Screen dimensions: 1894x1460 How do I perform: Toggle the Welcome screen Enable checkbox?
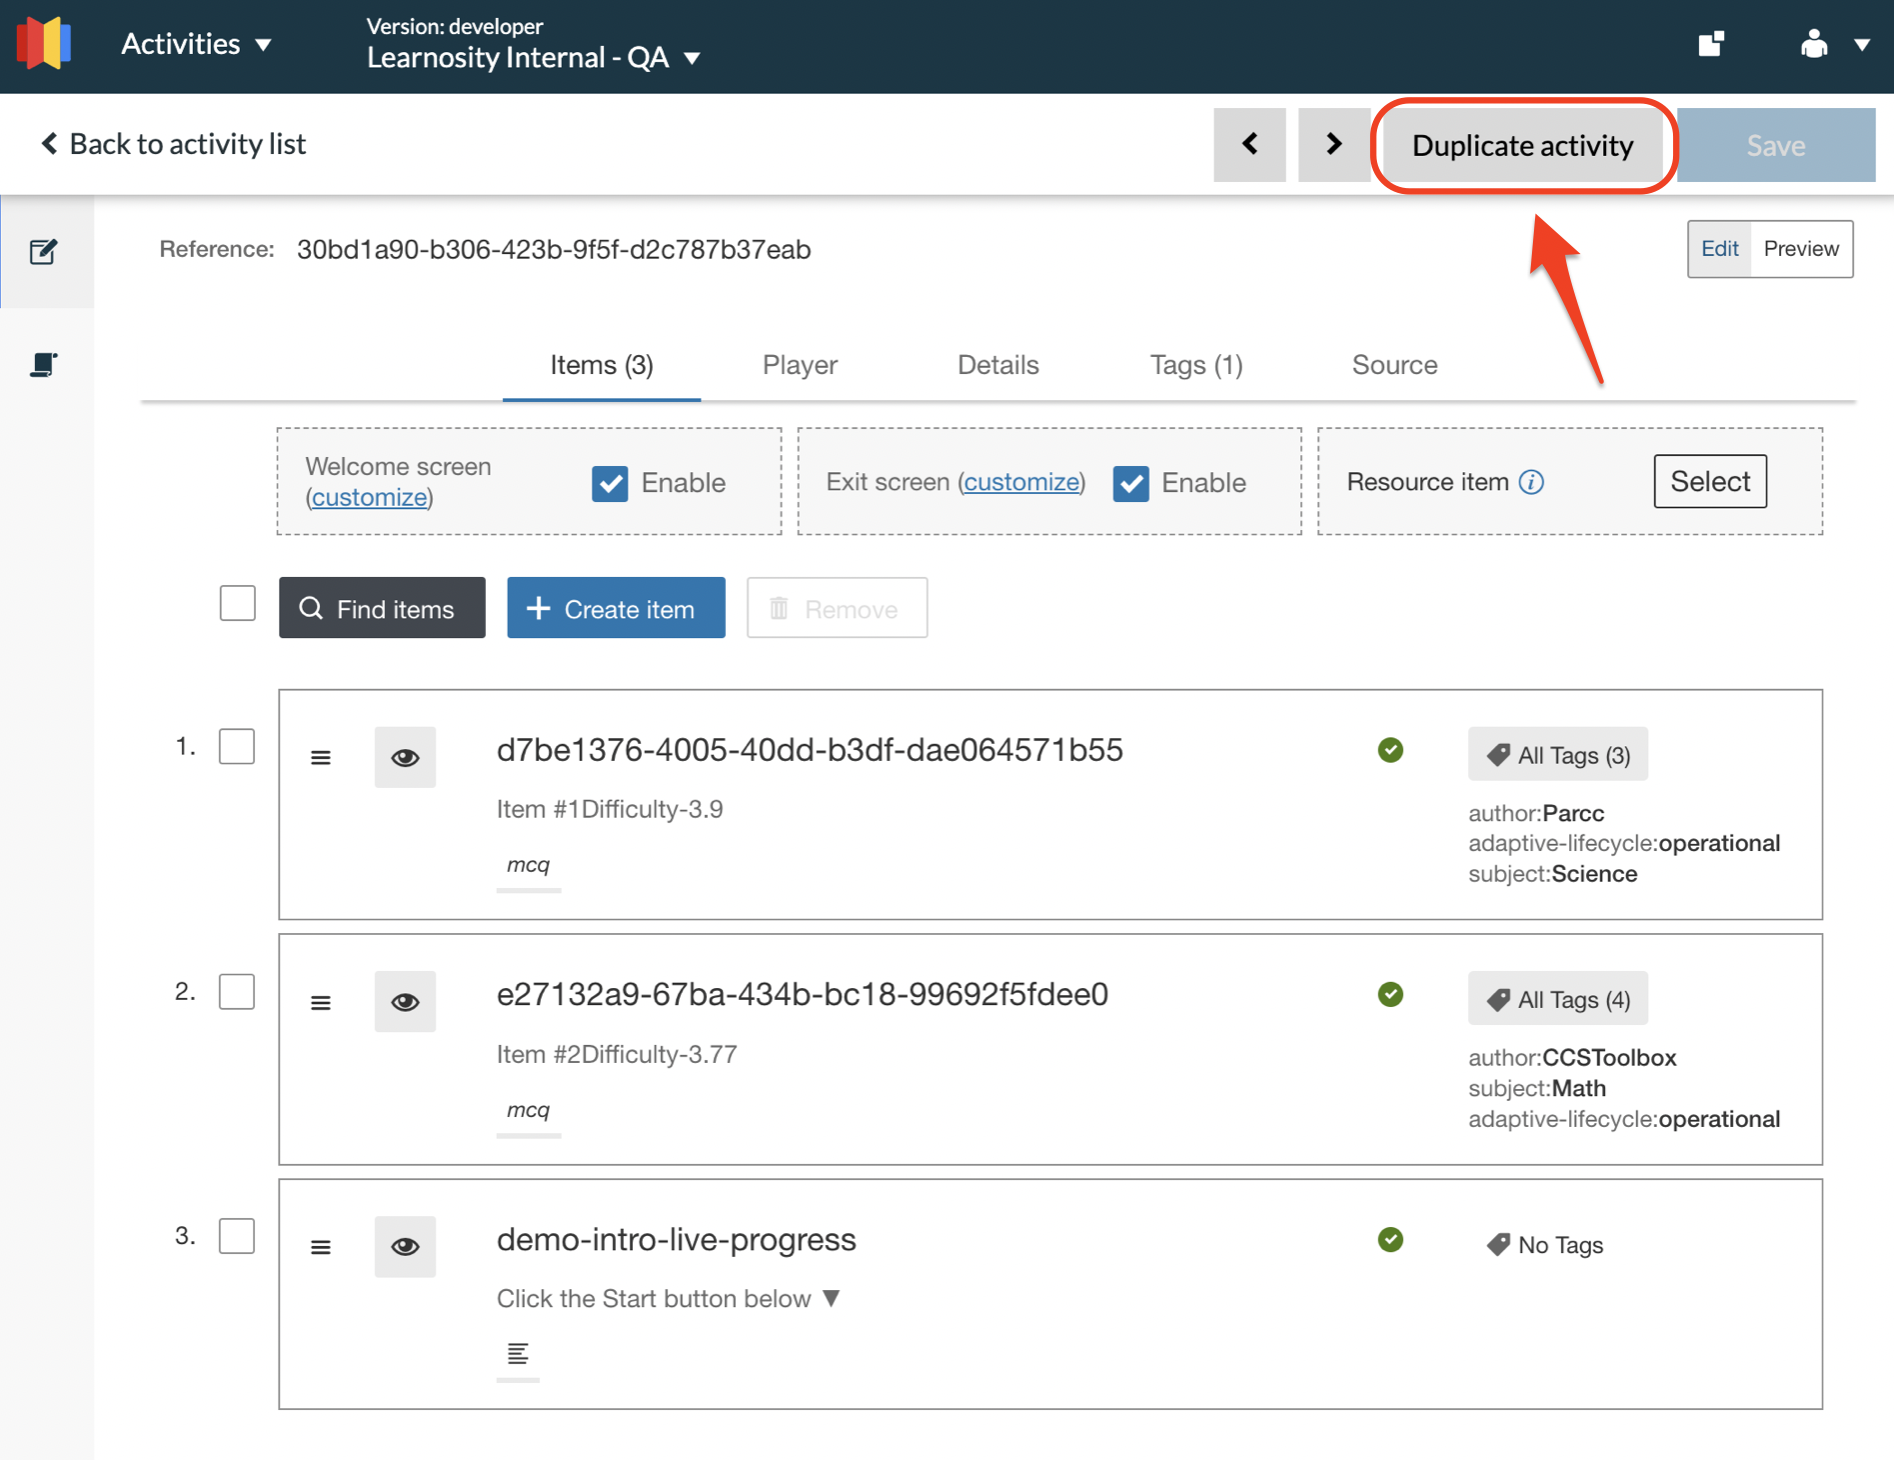click(610, 483)
